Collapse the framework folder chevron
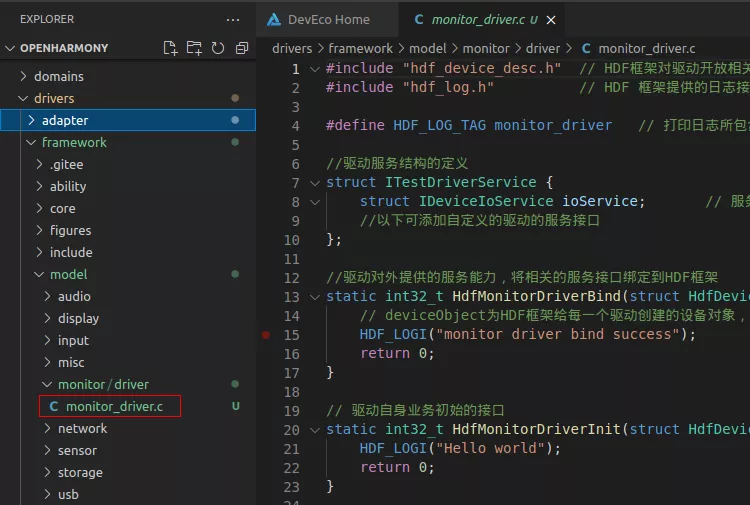The height and width of the screenshot is (505, 750). pyautogui.click(x=31, y=142)
